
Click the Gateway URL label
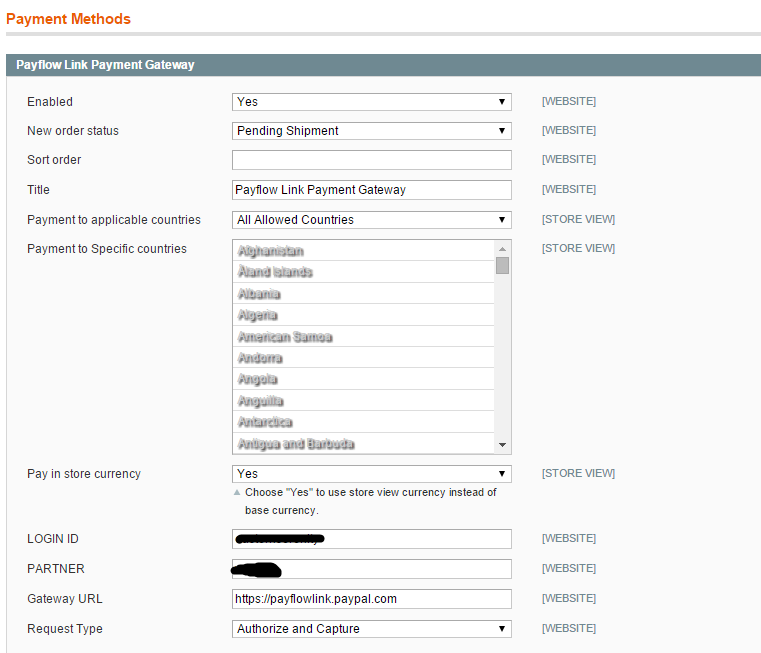[x=65, y=599]
